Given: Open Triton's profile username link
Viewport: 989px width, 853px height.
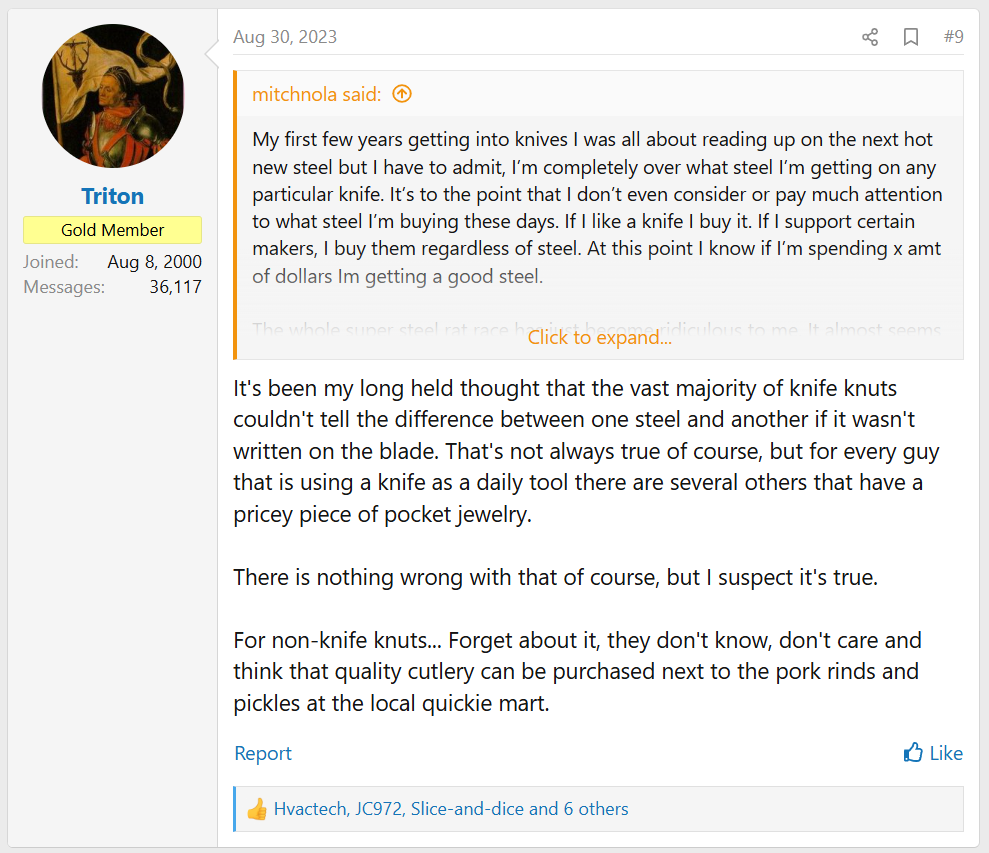Looking at the screenshot, I should pos(113,196).
